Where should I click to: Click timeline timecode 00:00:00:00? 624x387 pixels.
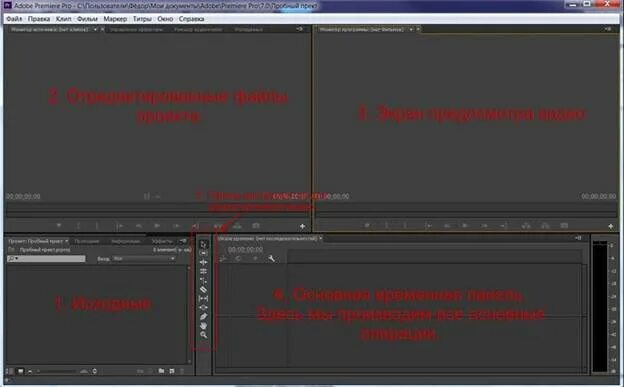pos(246,250)
